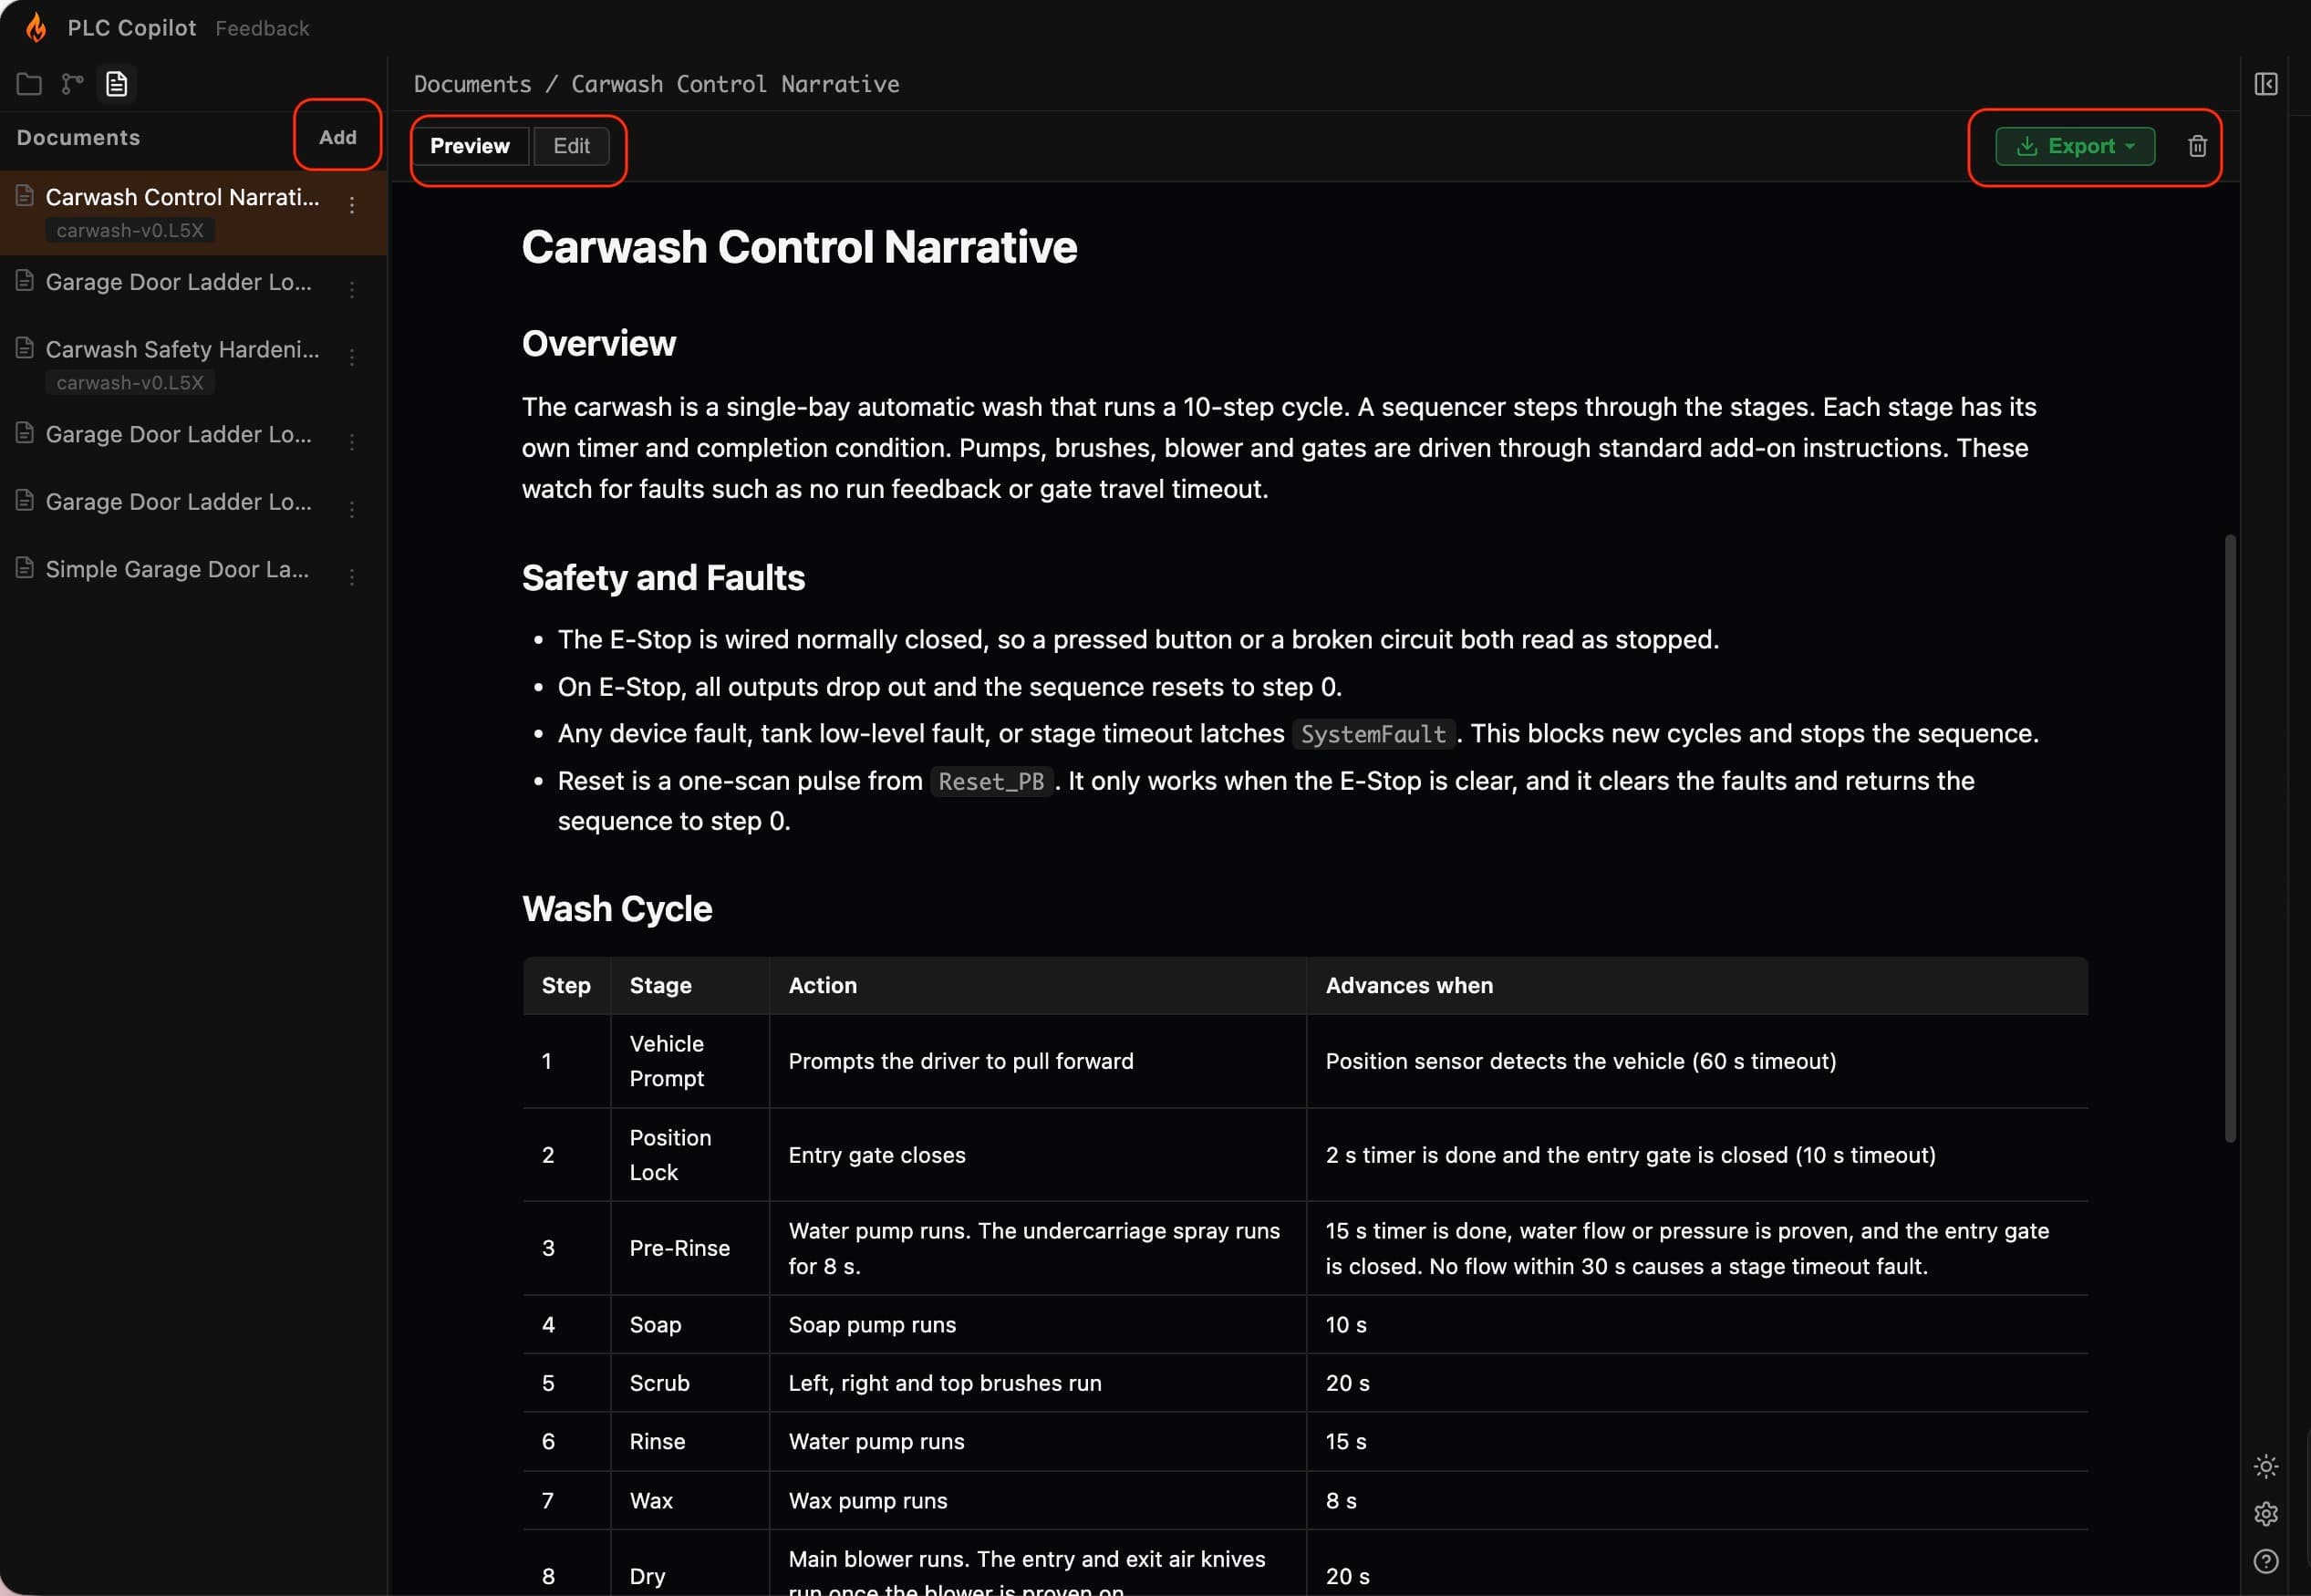Toggle light theme with sun icon
The height and width of the screenshot is (1596, 2311).
pos(2266,1466)
